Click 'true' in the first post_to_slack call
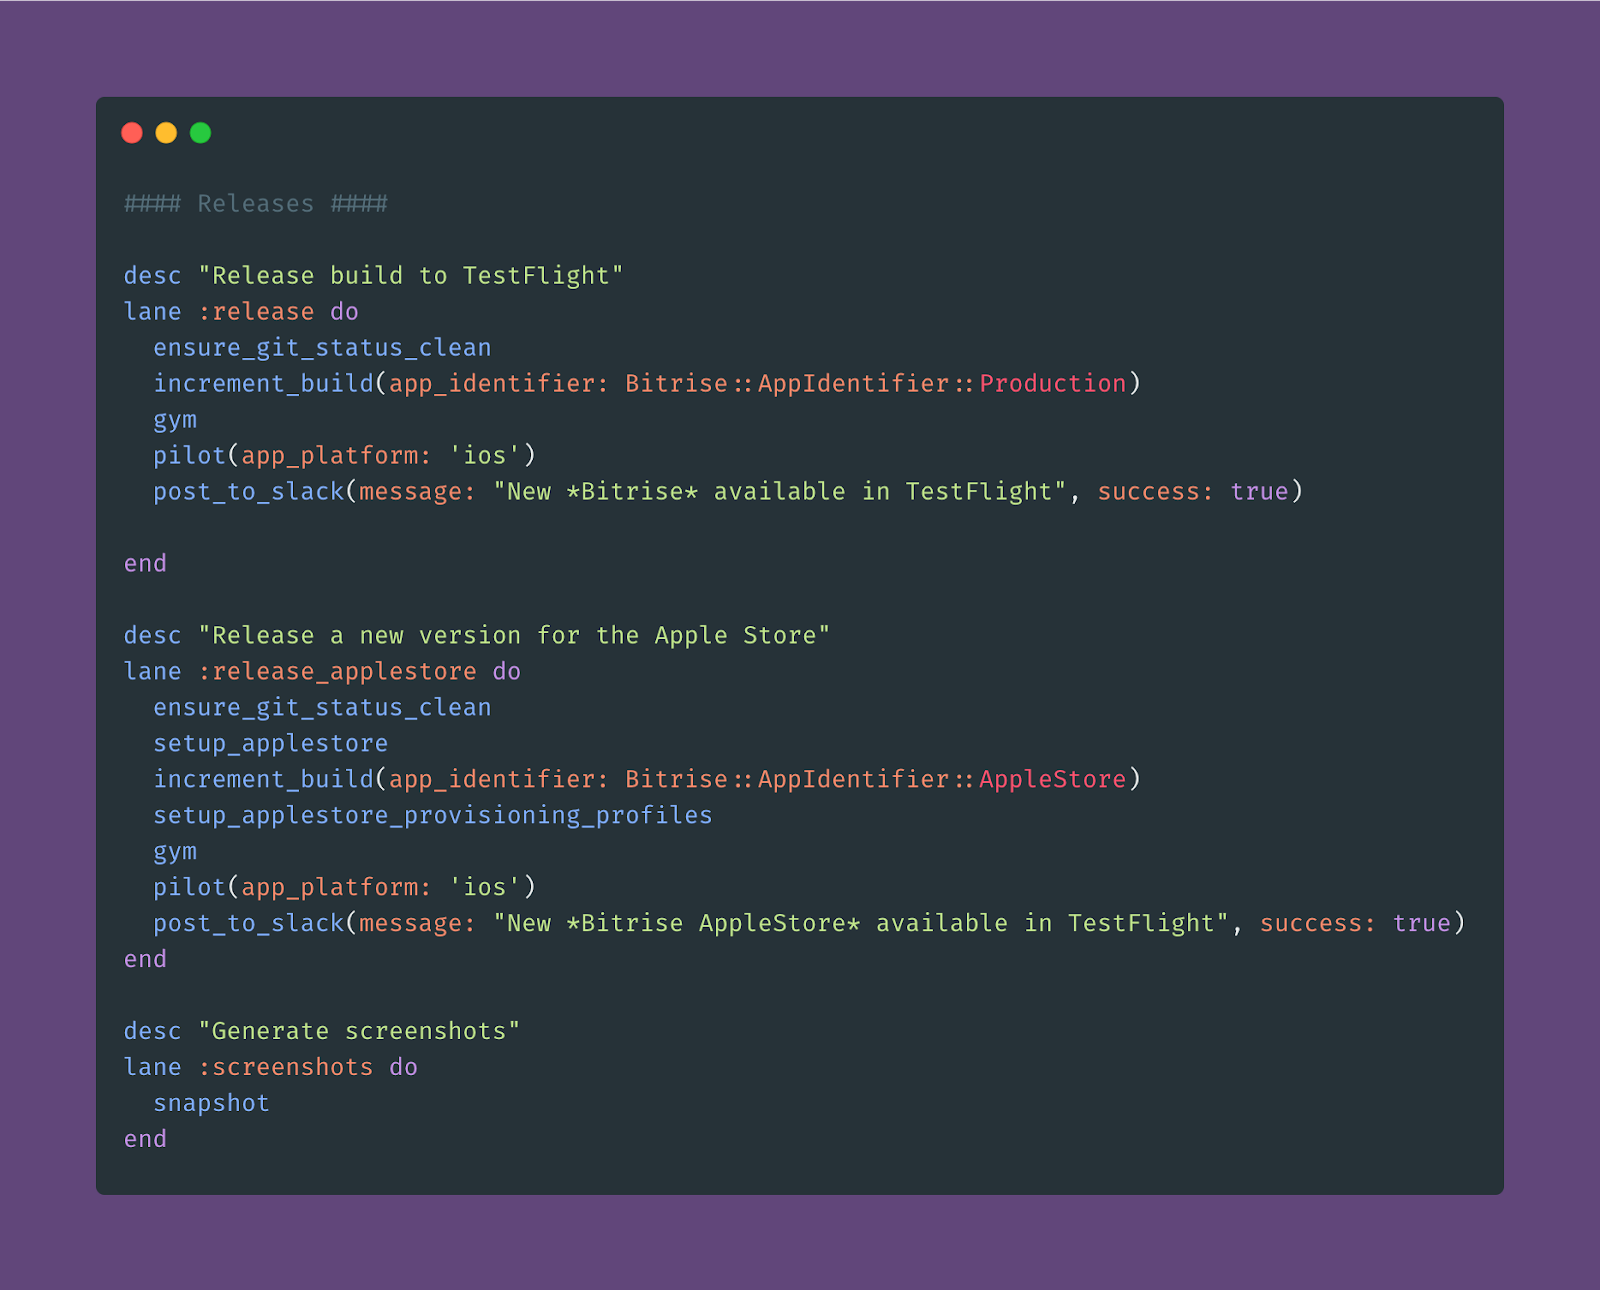Screen dimensions: 1600x1290 coord(1260,492)
